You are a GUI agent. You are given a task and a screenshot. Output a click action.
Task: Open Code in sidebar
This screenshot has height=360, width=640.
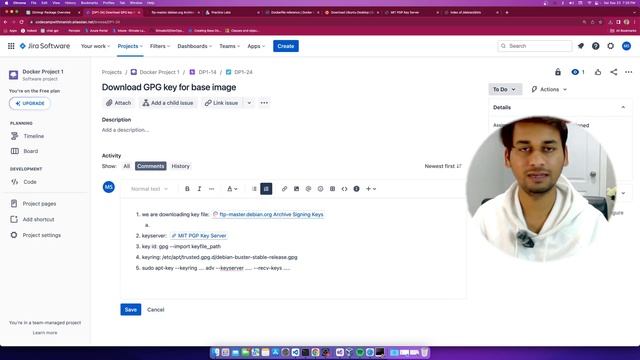tap(29, 182)
